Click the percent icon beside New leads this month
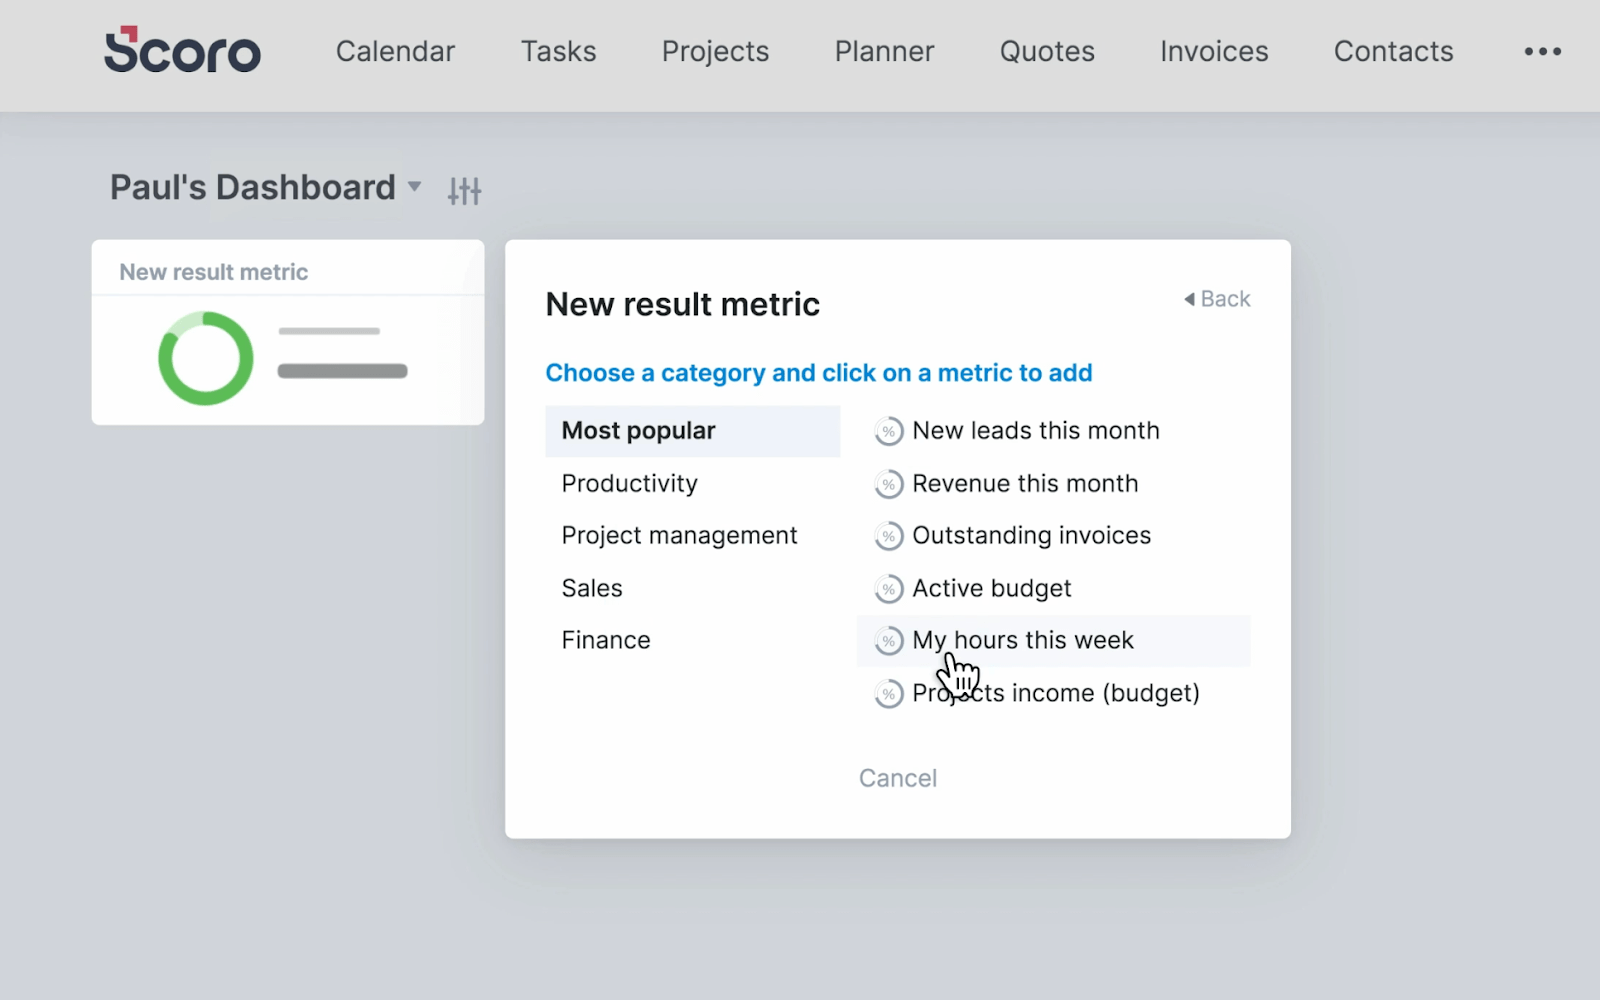 pyautogui.click(x=888, y=431)
